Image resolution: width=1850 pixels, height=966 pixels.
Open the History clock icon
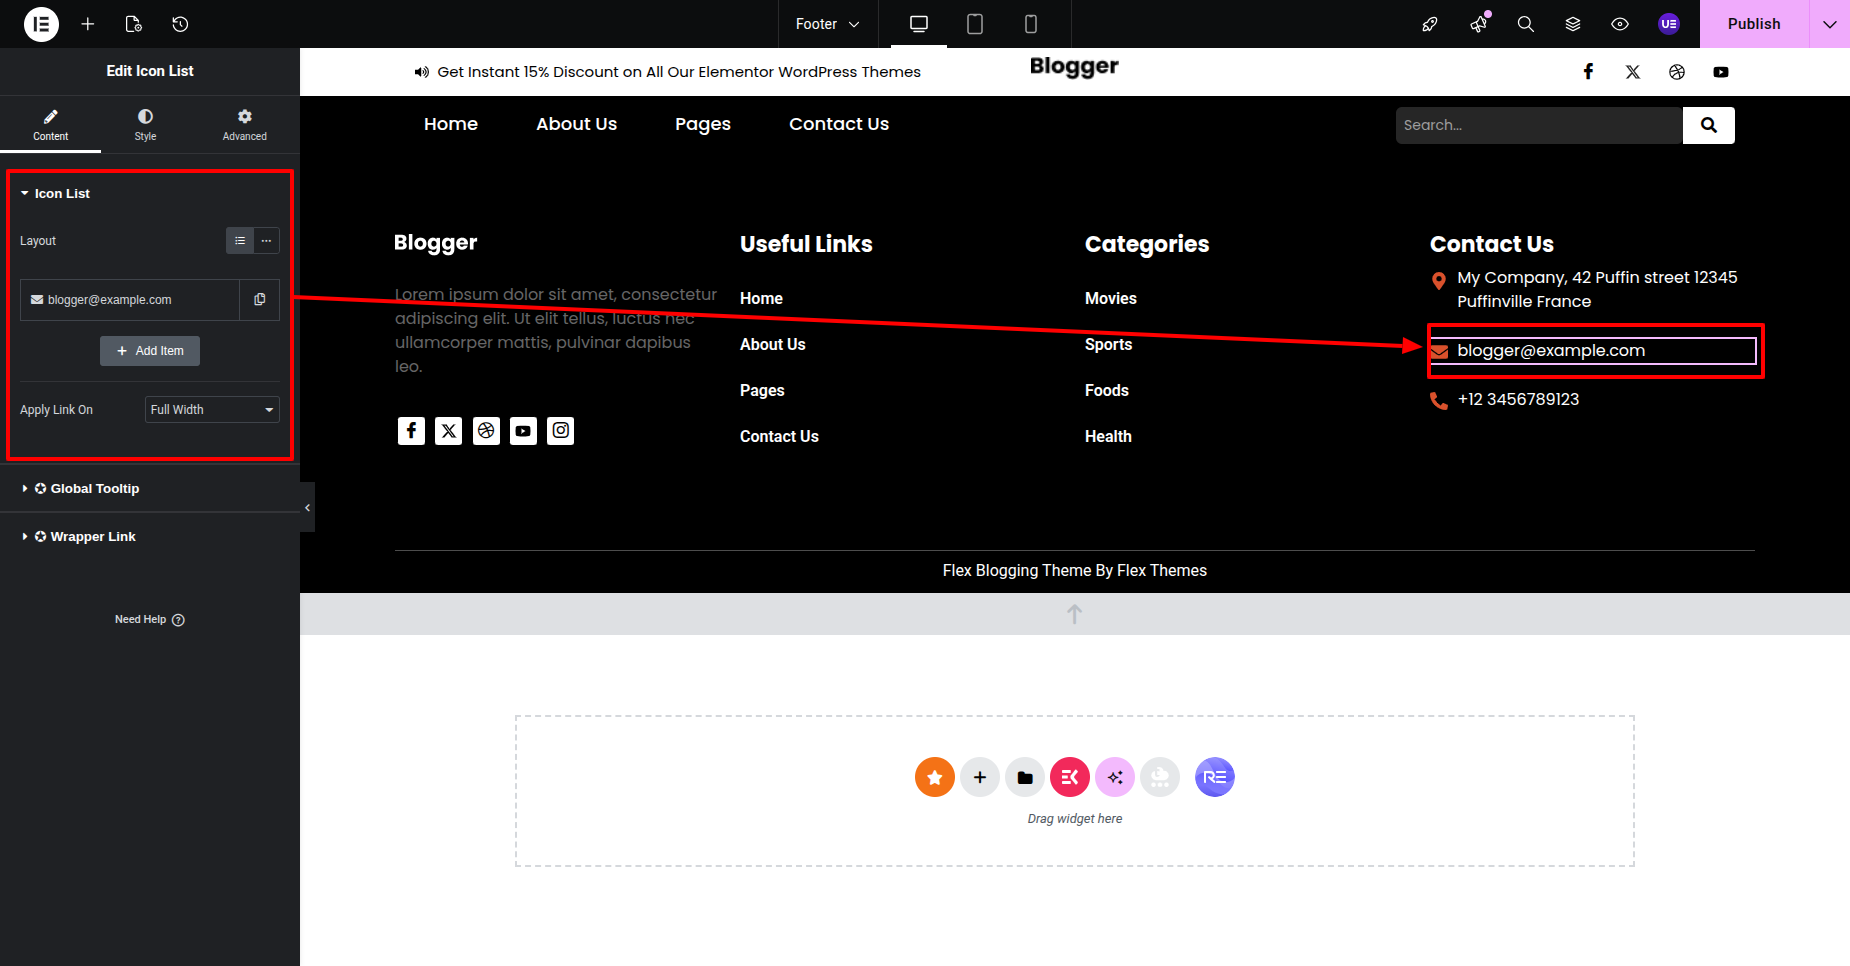click(180, 24)
